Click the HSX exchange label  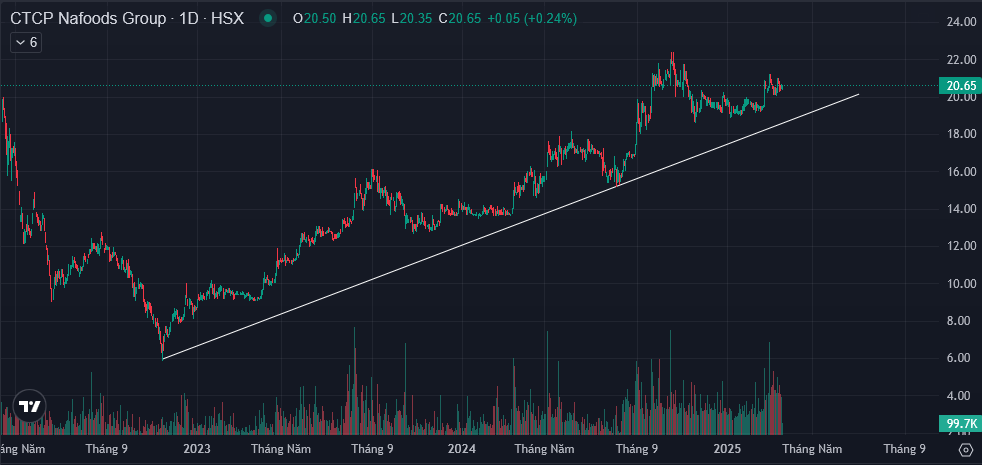(229, 19)
